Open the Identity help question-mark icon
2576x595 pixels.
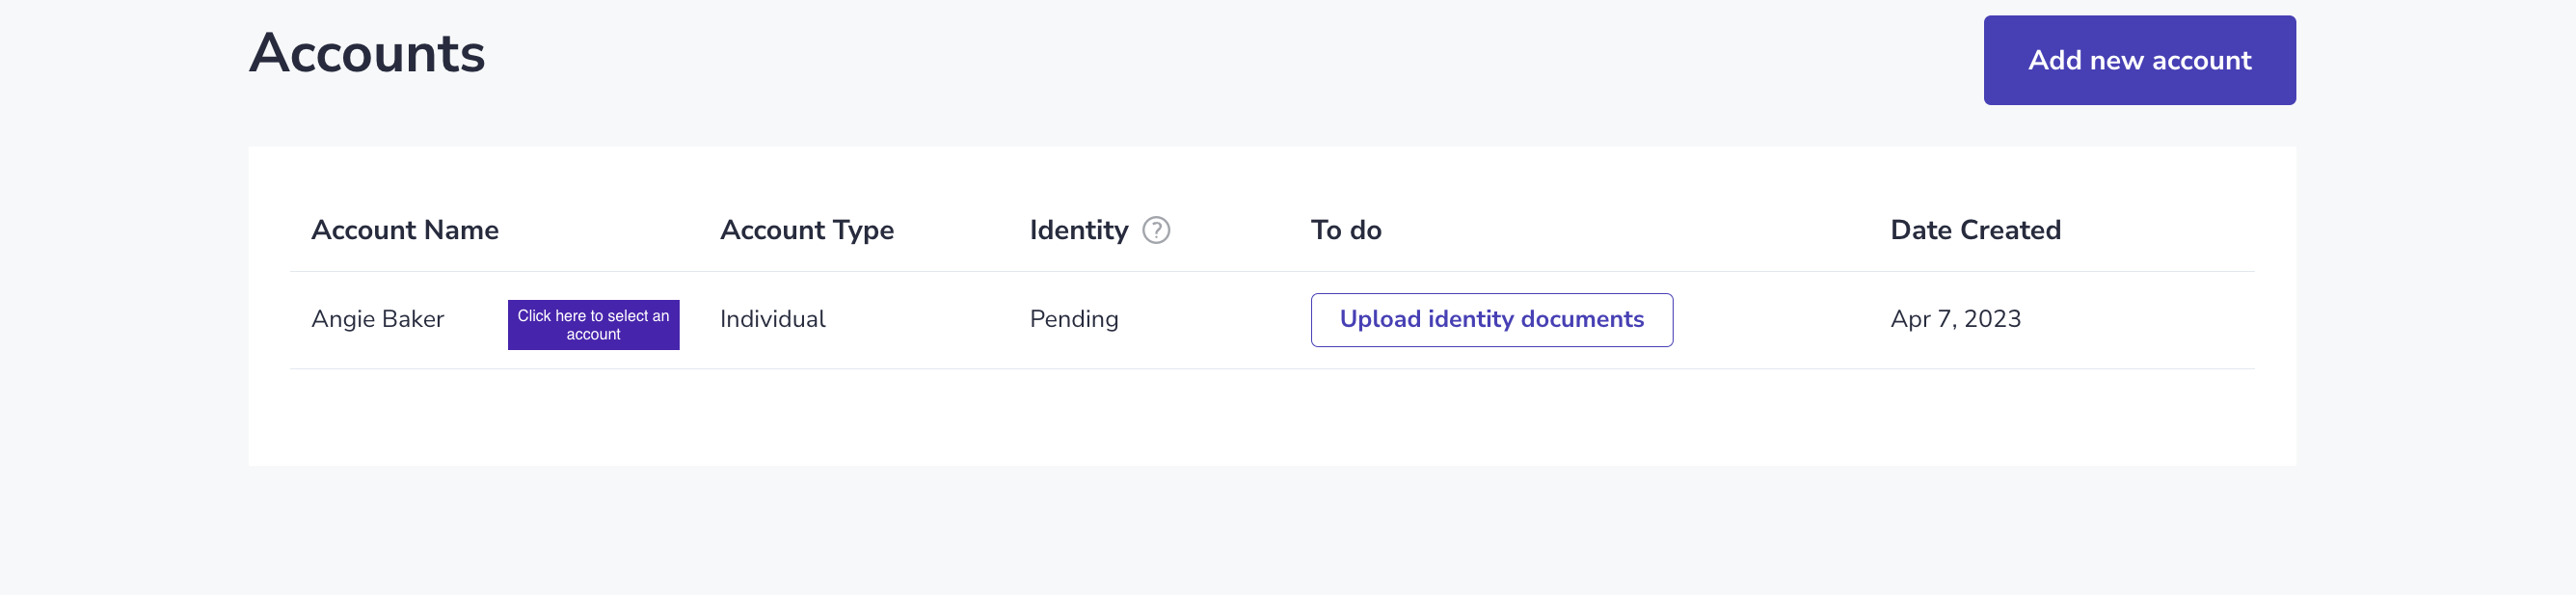click(1156, 230)
